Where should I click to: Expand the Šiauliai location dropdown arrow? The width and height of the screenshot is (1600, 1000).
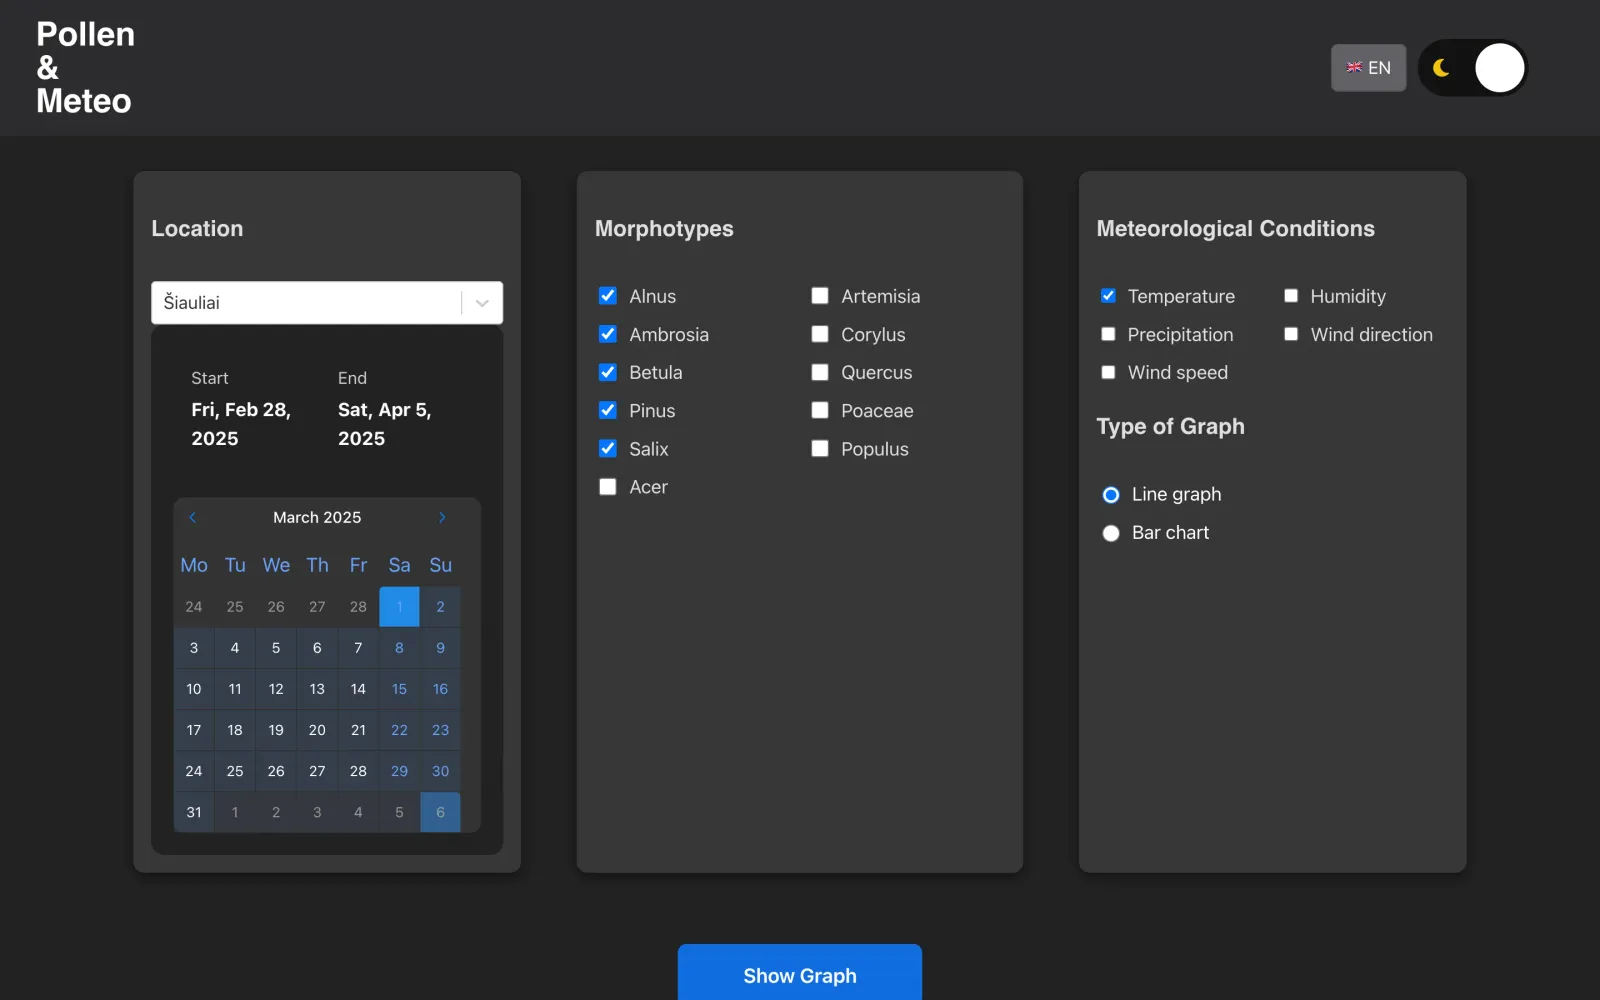482,303
